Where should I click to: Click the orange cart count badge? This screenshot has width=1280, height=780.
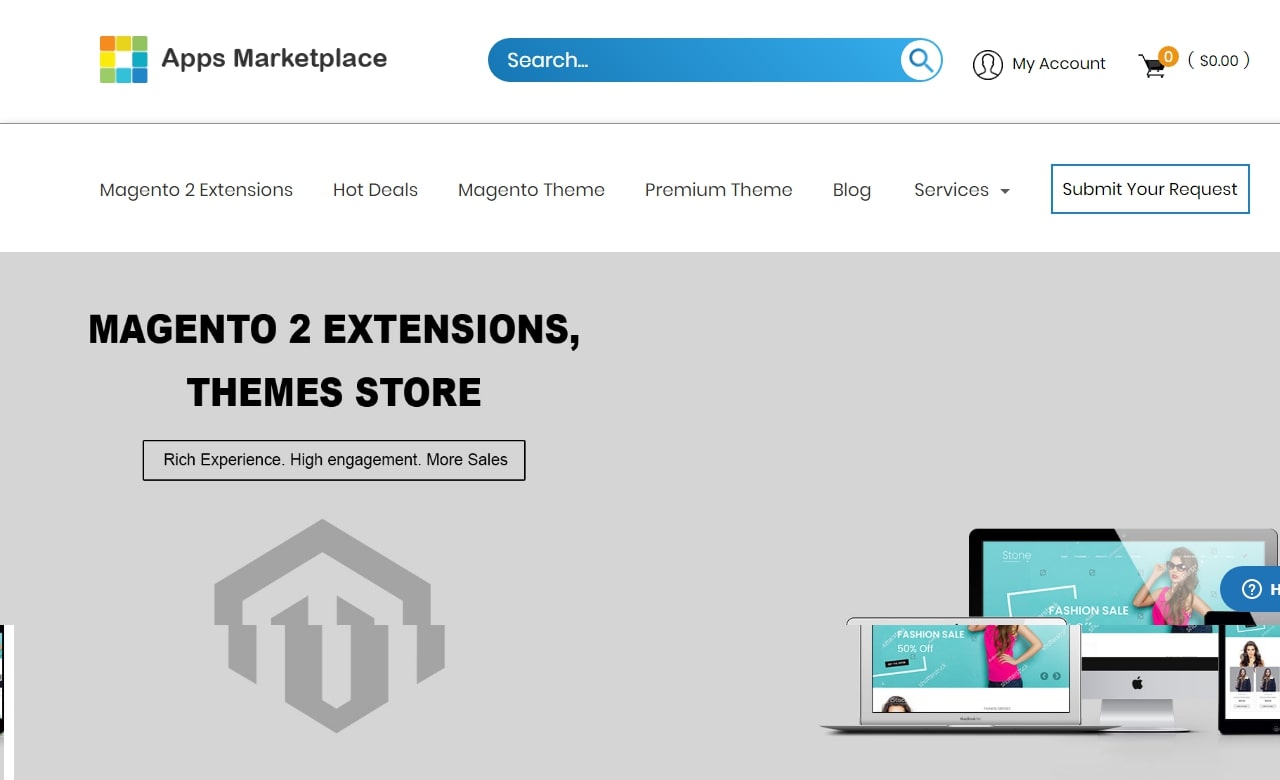1168,56
